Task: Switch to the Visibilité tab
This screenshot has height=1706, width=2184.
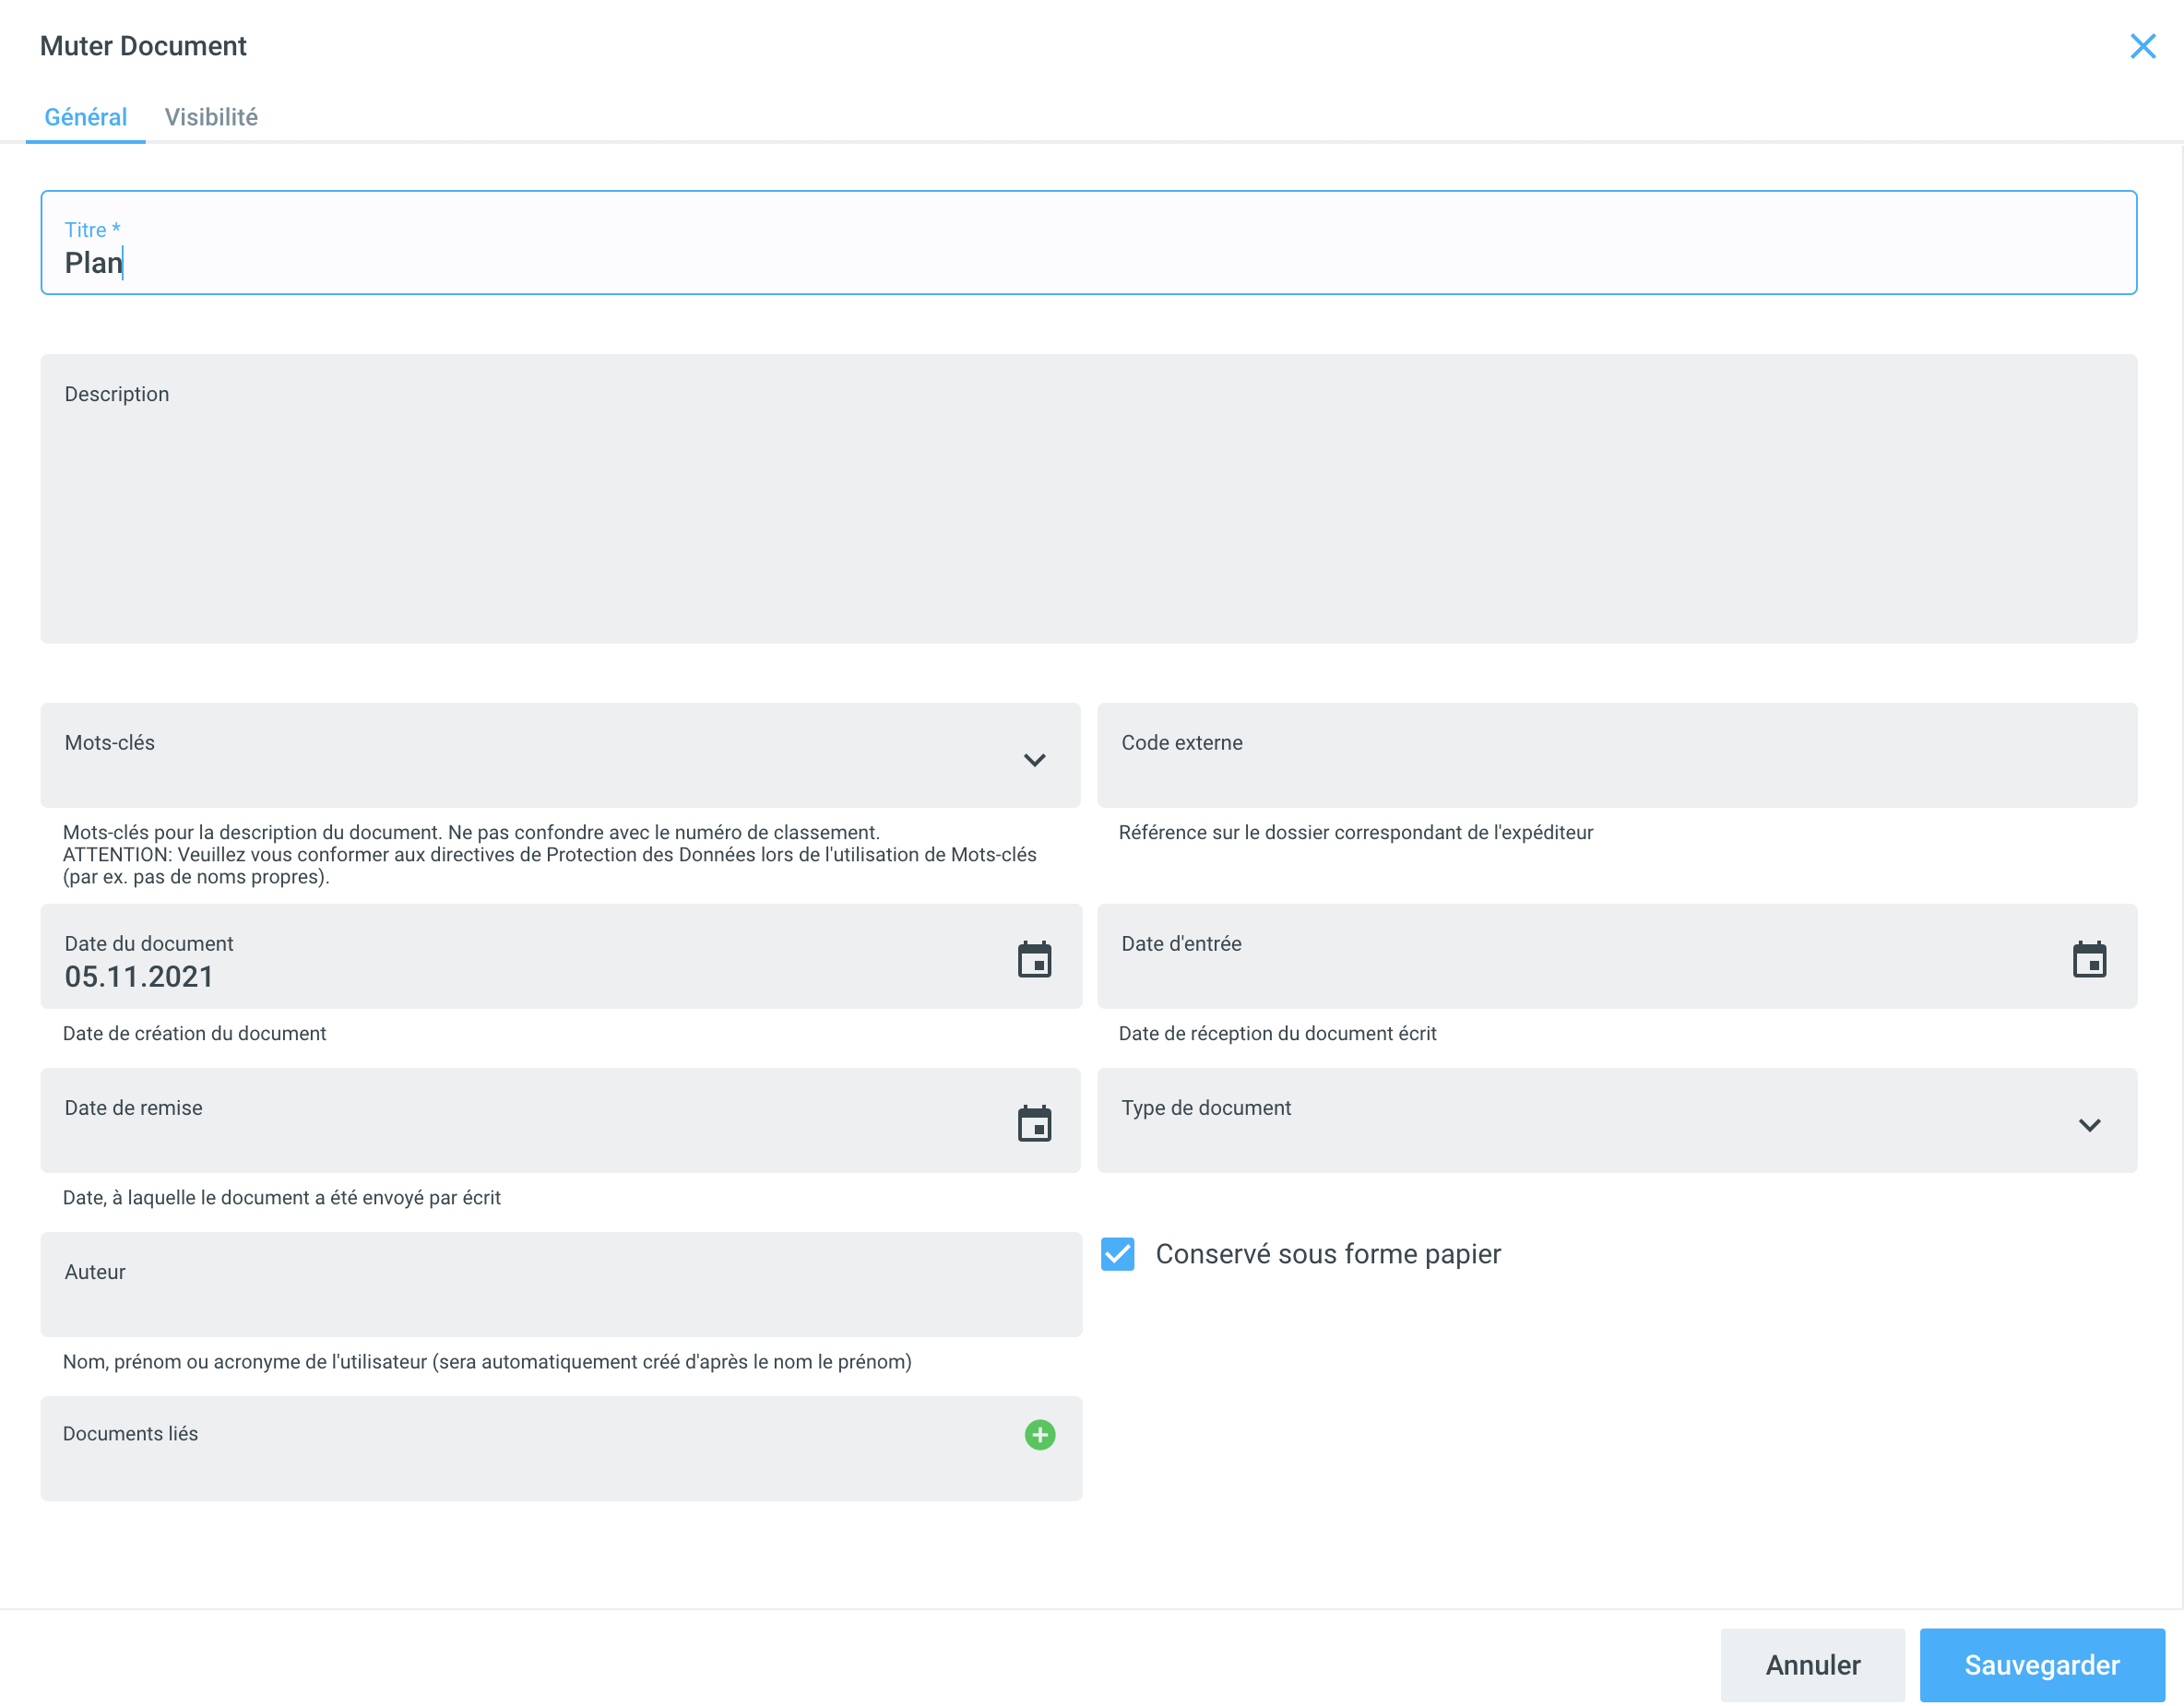Action: tap(211, 117)
